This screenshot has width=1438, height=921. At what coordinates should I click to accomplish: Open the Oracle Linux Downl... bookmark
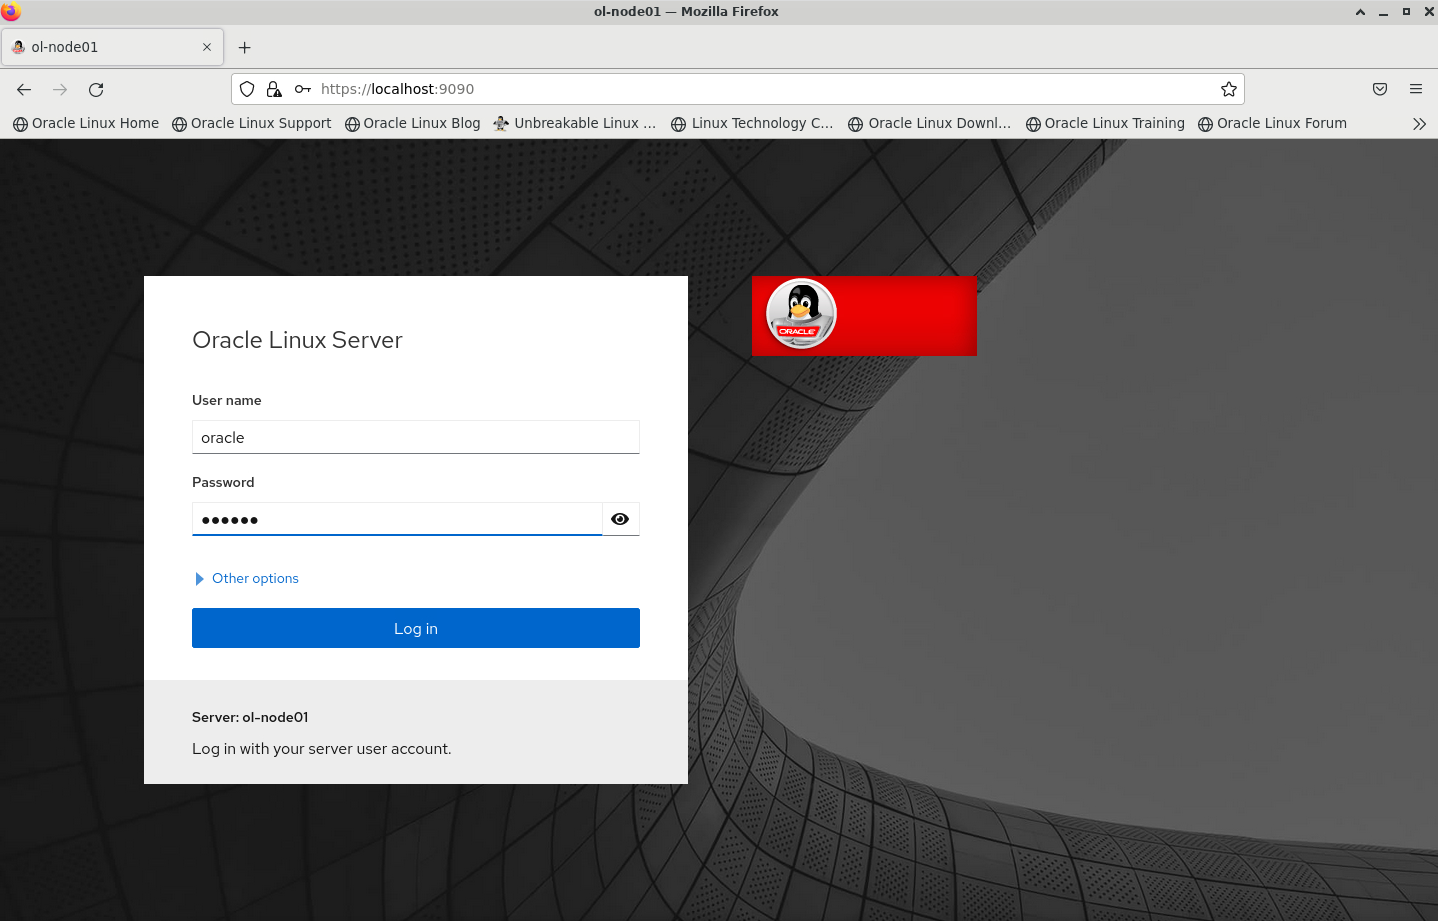click(929, 123)
